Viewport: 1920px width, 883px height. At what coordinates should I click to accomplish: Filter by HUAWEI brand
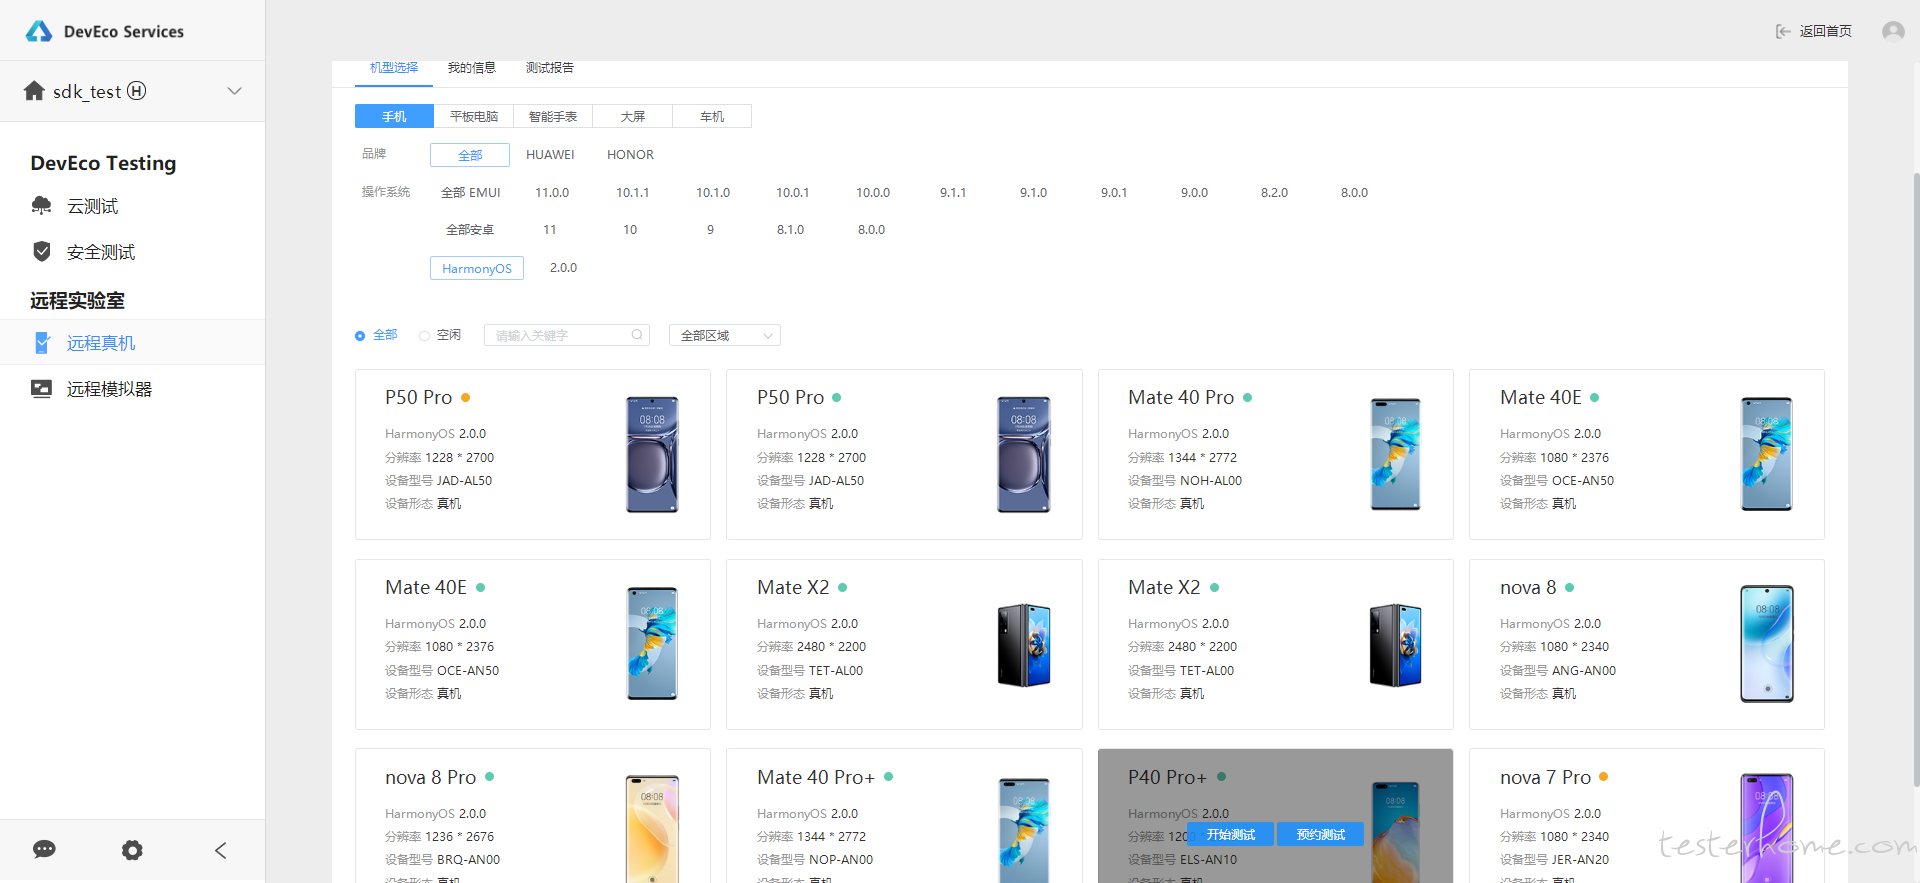pos(550,155)
